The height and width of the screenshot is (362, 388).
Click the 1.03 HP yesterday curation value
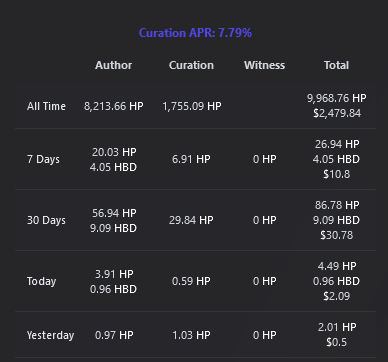click(191, 335)
